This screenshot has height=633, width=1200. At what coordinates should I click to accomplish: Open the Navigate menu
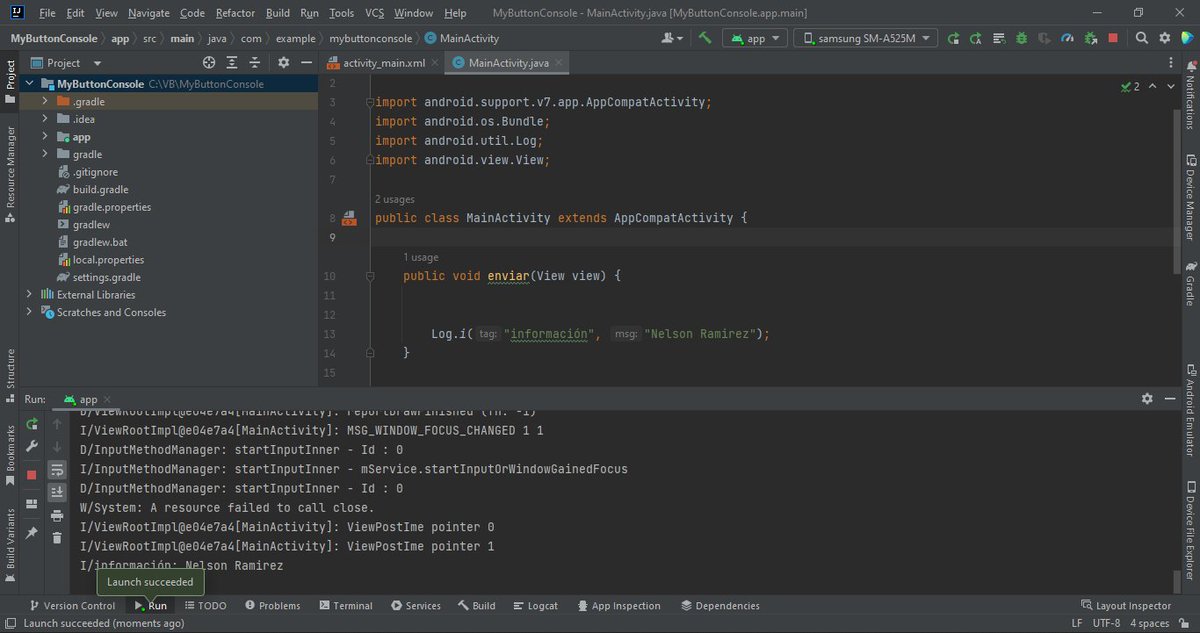tap(149, 13)
